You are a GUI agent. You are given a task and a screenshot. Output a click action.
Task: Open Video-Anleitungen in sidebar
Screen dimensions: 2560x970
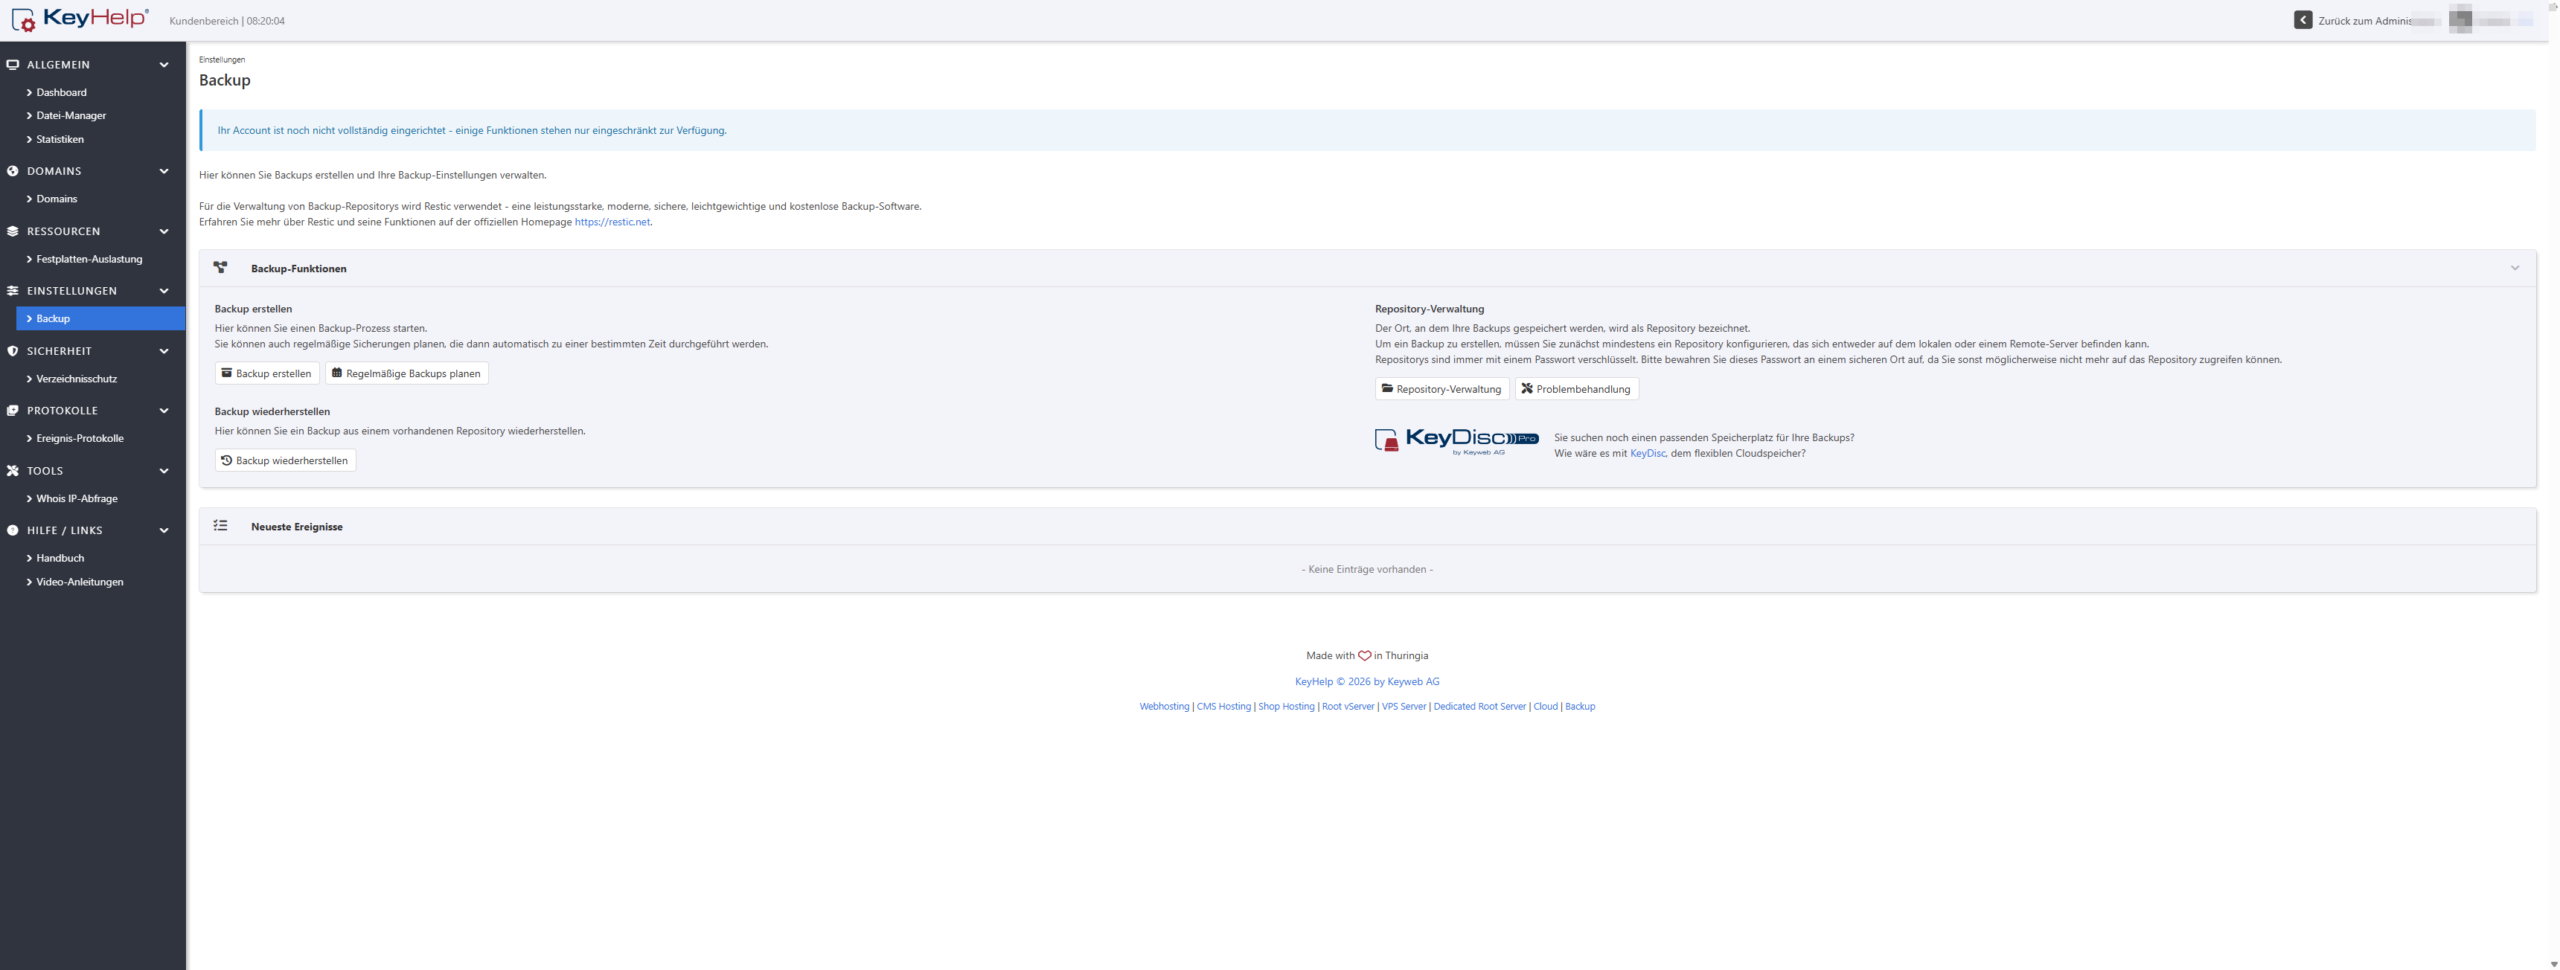(x=80, y=582)
